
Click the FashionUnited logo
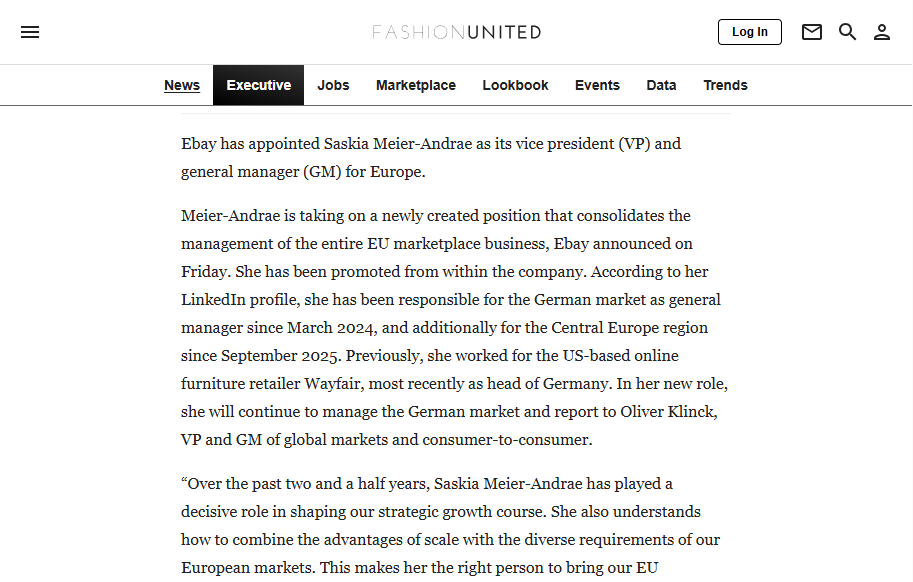(x=456, y=32)
